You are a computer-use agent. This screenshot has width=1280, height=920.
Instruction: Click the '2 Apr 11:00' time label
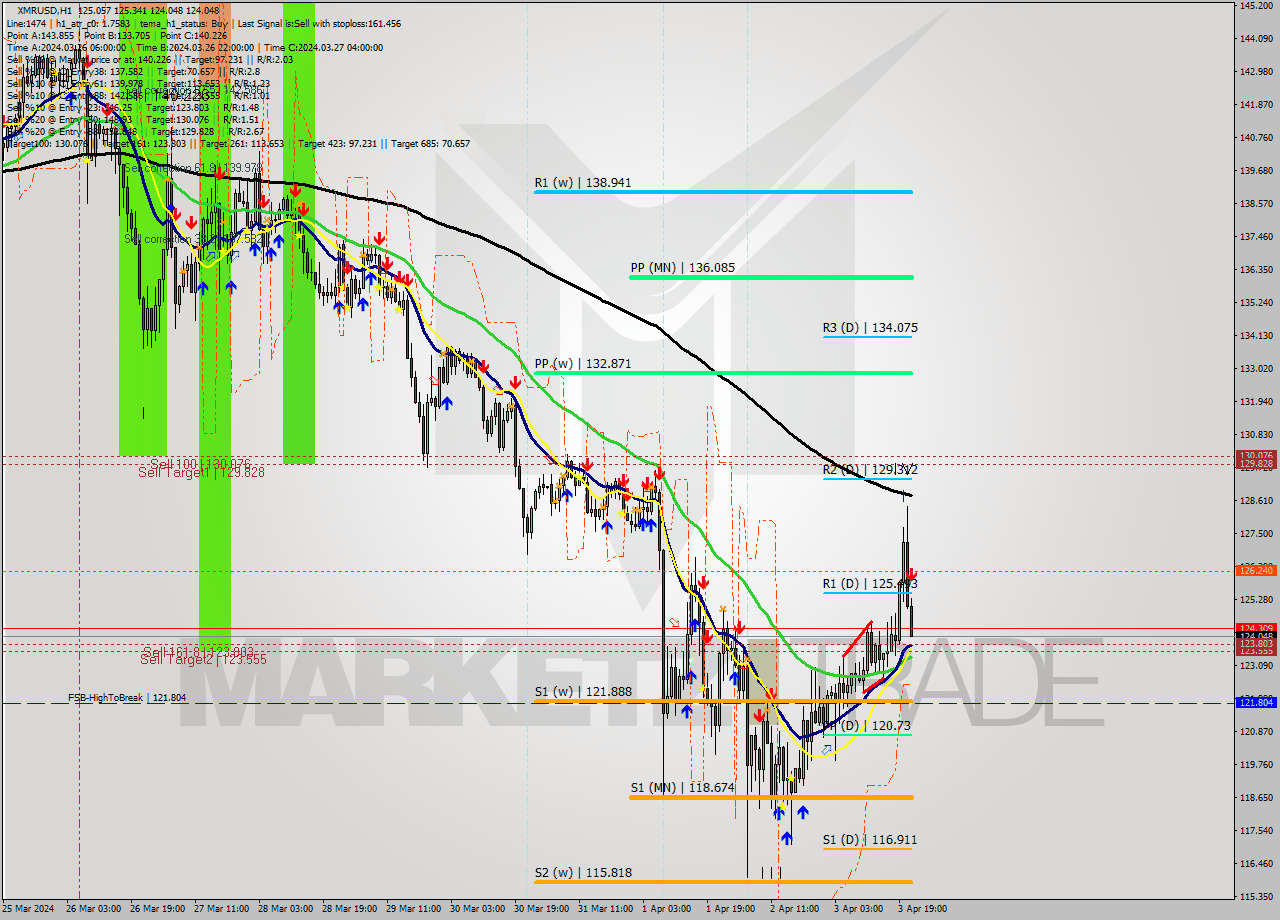tap(794, 910)
